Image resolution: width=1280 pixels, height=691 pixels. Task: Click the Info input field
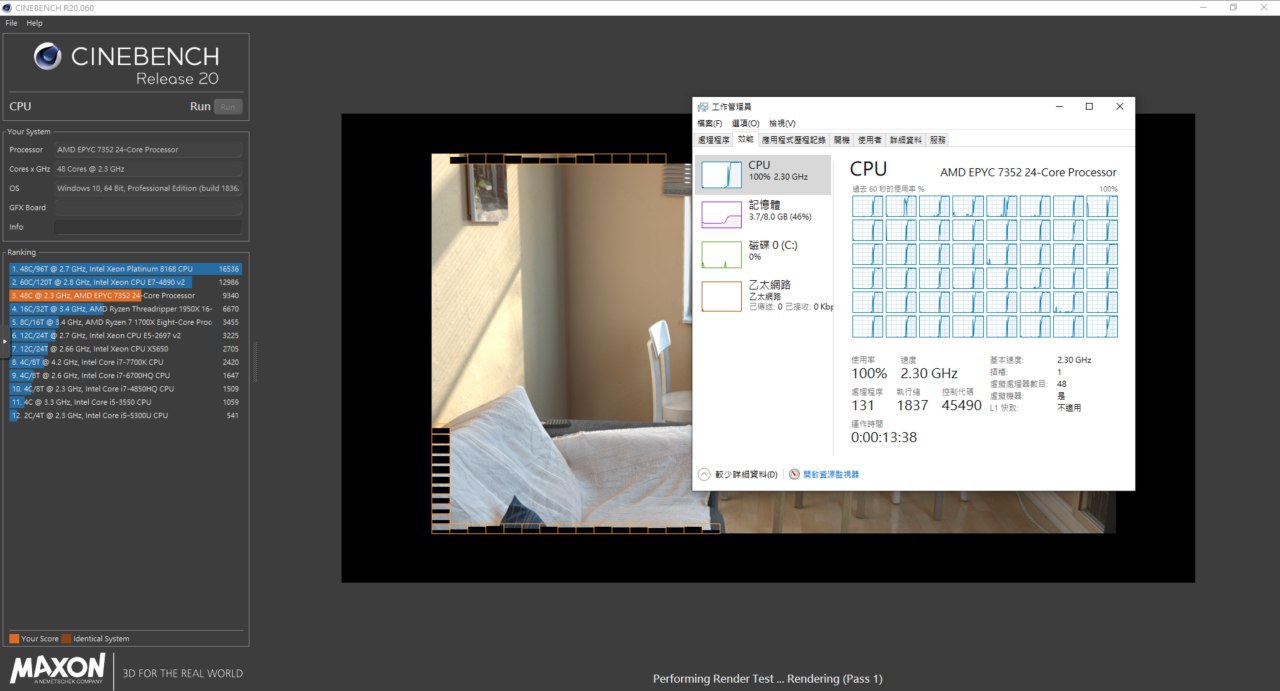click(148, 227)
